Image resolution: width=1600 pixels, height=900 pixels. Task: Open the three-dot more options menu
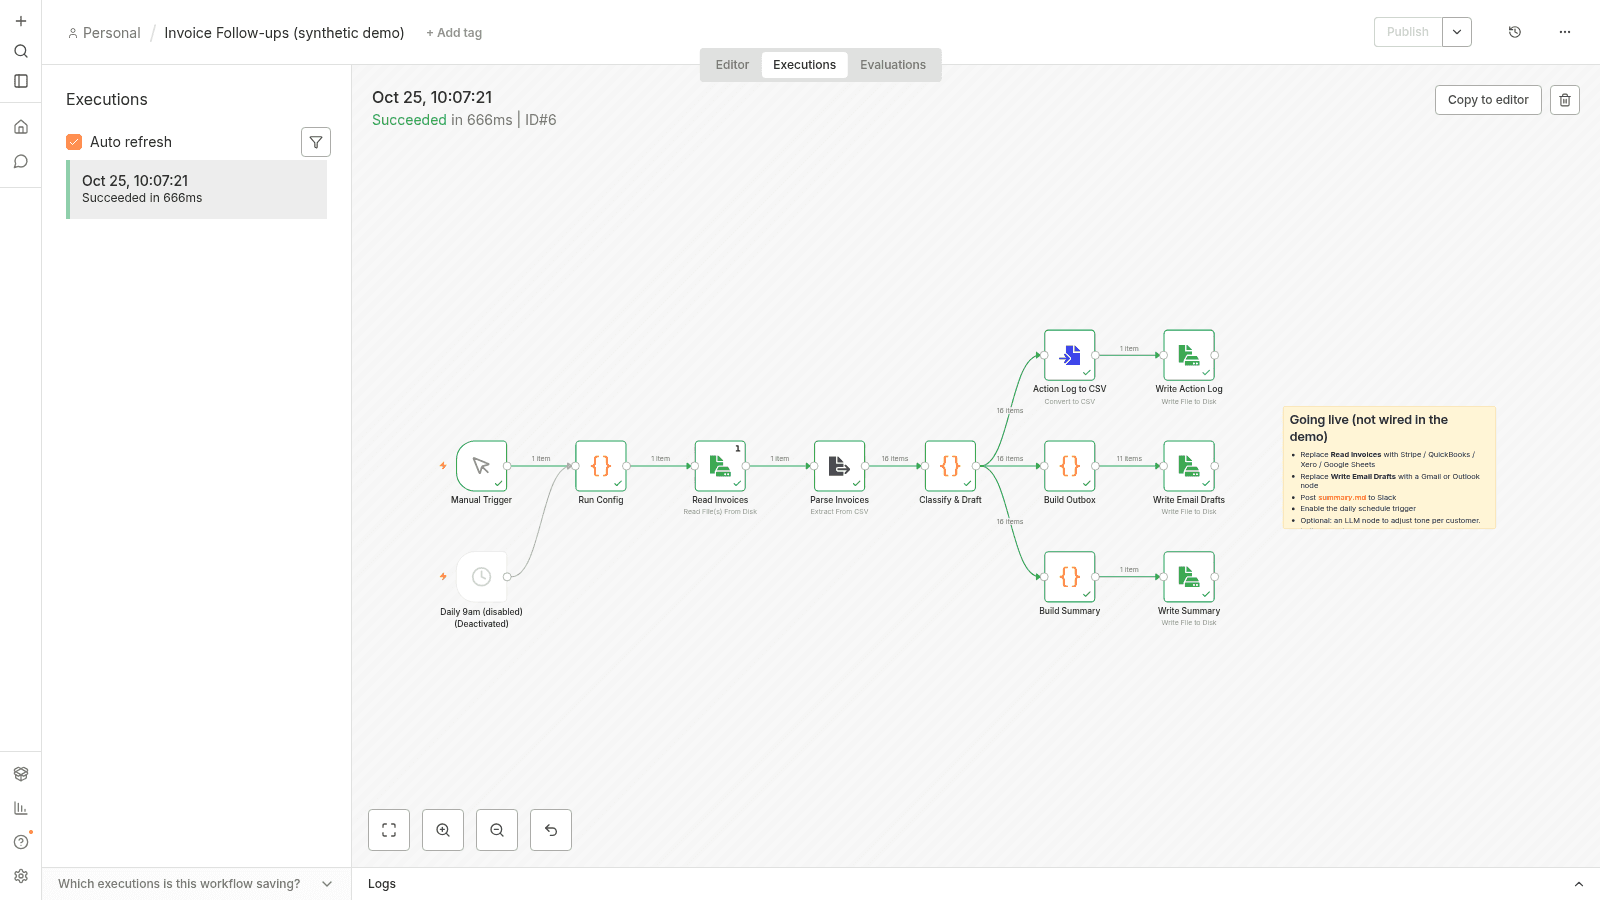[x=1565, y=32]
